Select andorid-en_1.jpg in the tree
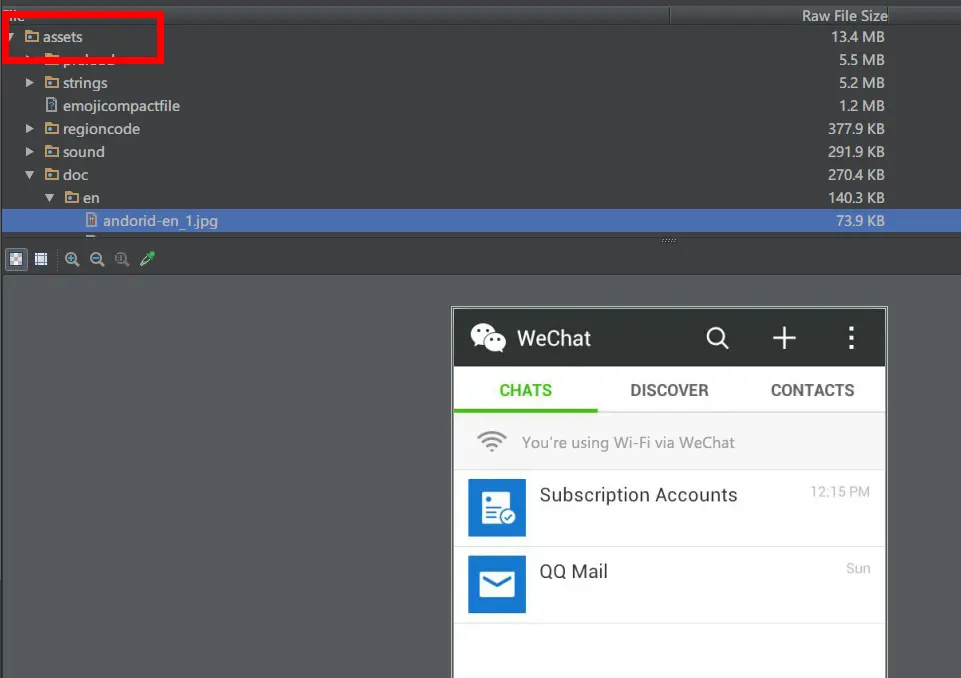 (160, 221)
